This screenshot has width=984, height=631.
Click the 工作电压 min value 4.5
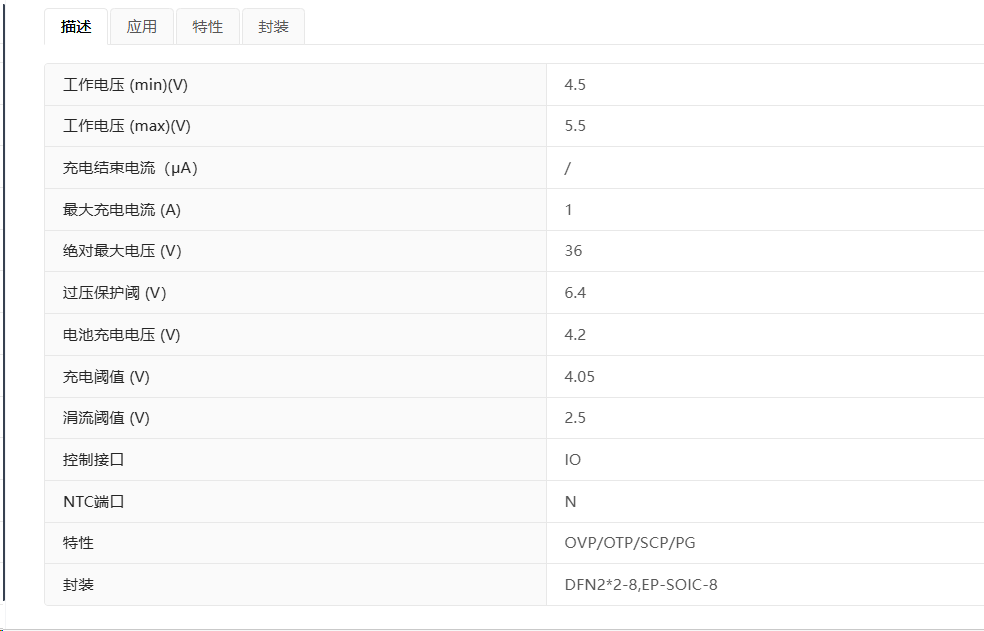(x=575, y=85)
